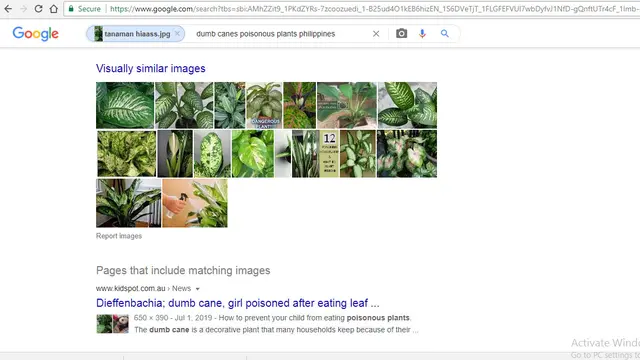
Task: View the Secure padlock site info
Action: click(x=84, y=9)
